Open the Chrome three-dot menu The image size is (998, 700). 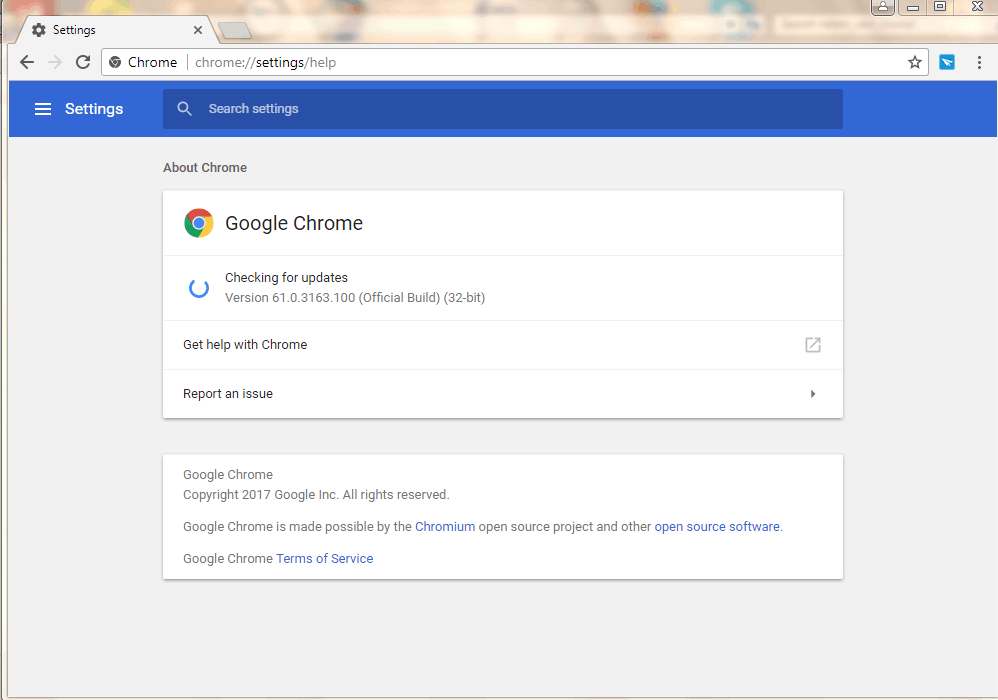[979, 62]
